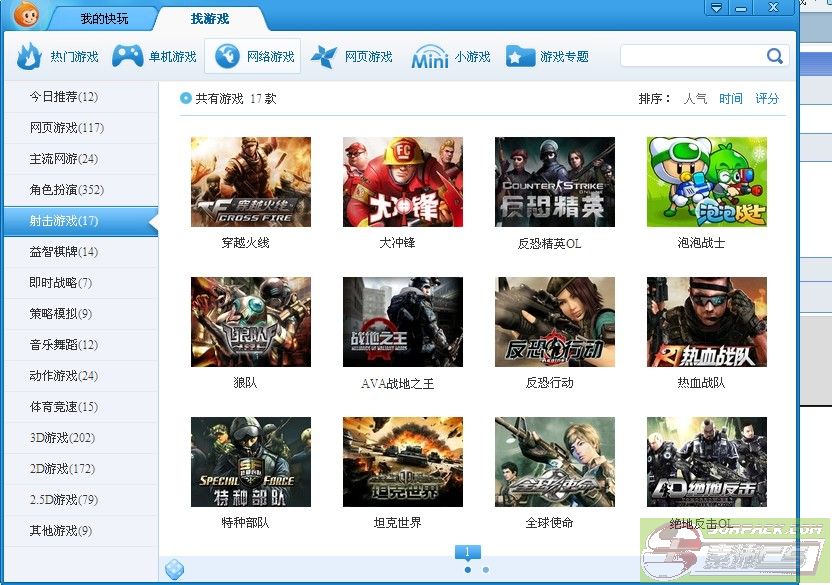Sort games by 时间
The width and height of the screenshot is (832, 585).
pos(730,99)
